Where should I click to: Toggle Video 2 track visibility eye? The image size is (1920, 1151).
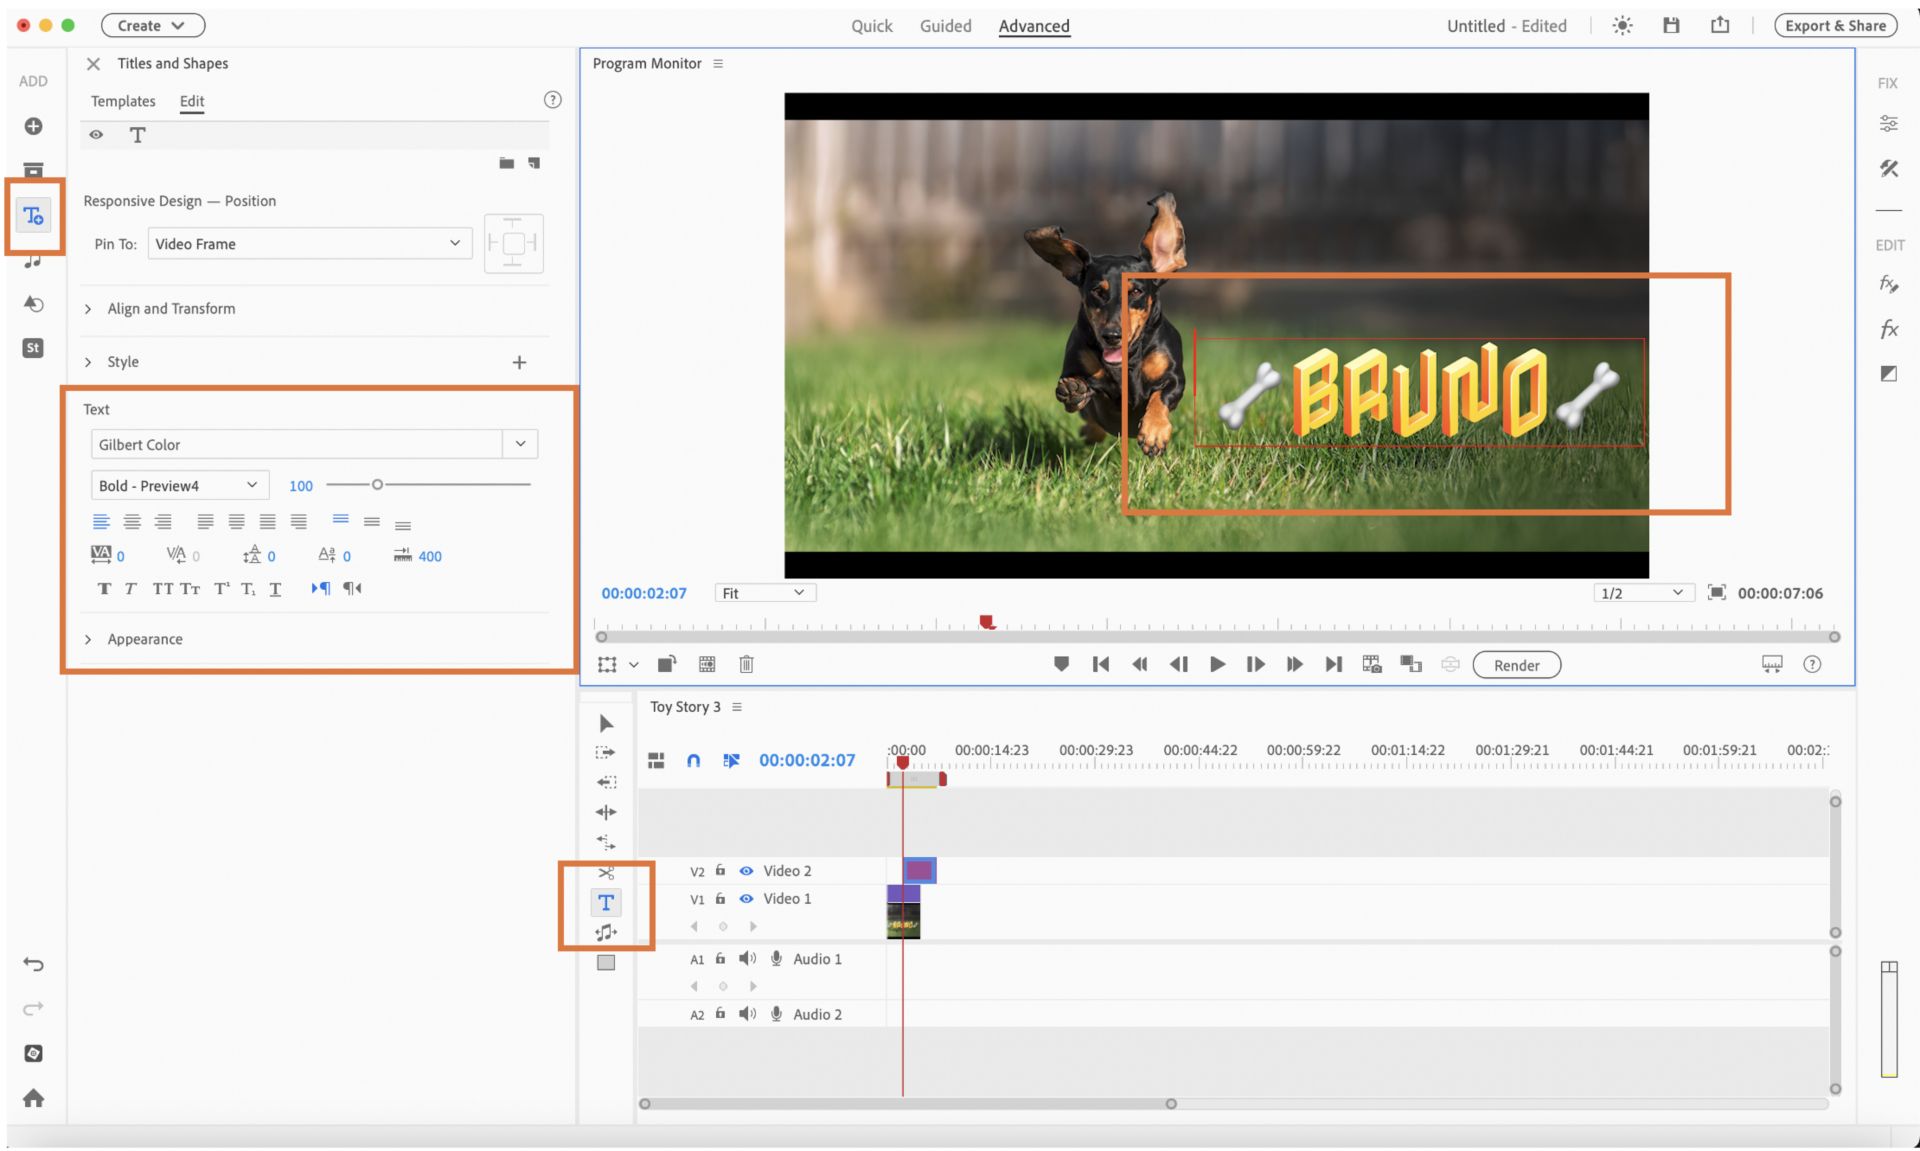(x=746, y=871)
